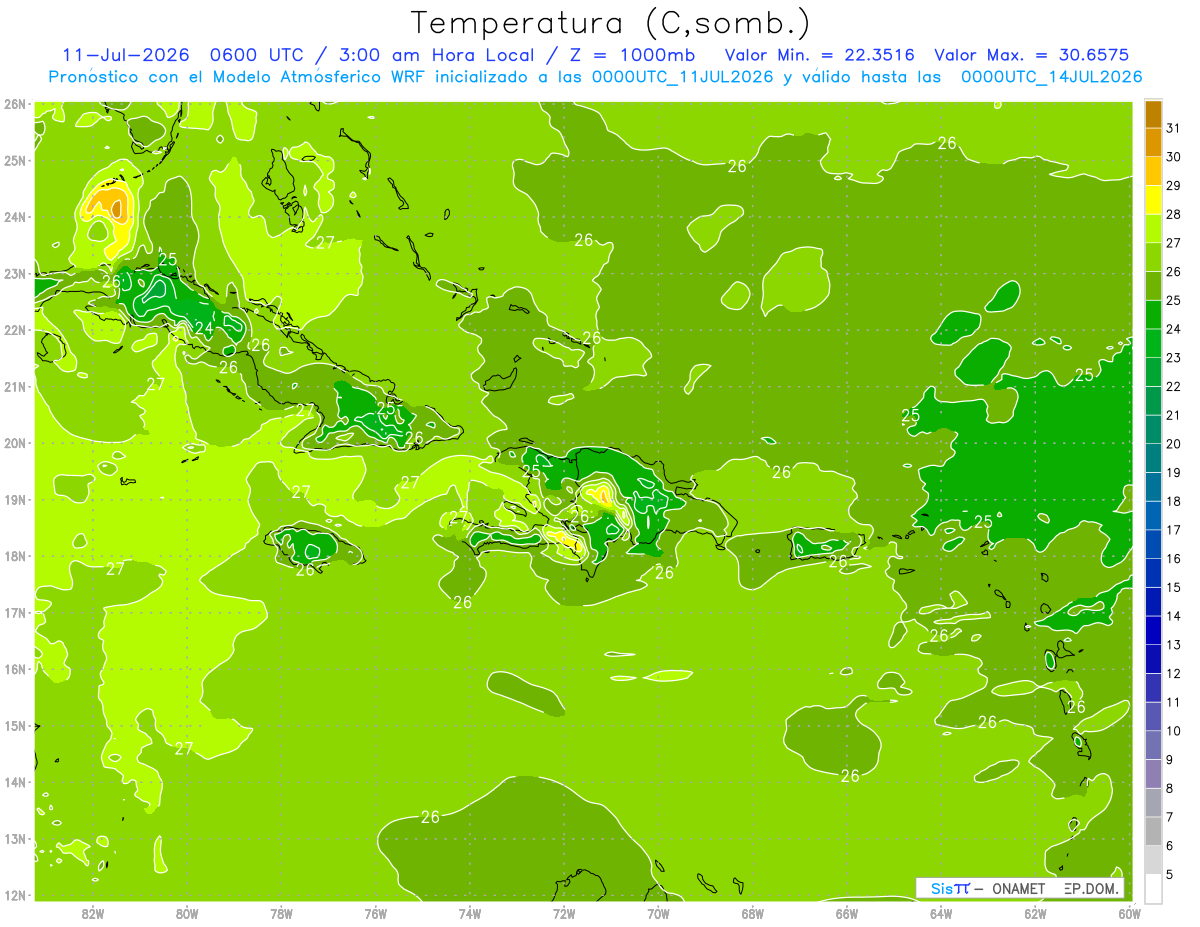Click the bright yellow swatch between 28 and 29
Viewport: 1200px width, 927px height.
click(x=1153, y=200)
